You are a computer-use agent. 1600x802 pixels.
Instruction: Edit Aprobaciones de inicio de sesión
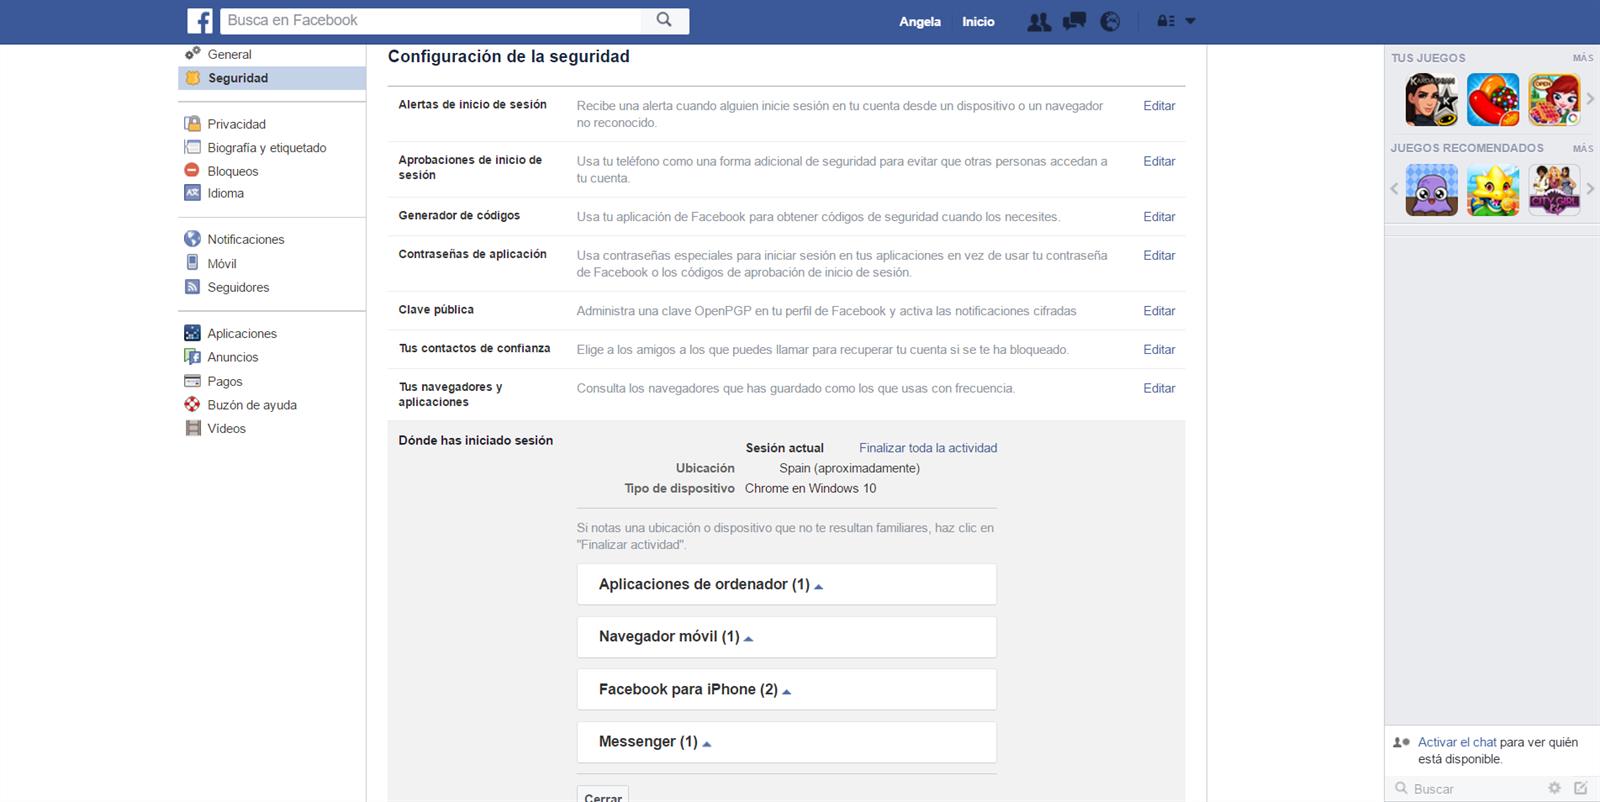click(x=1159, y=161)
